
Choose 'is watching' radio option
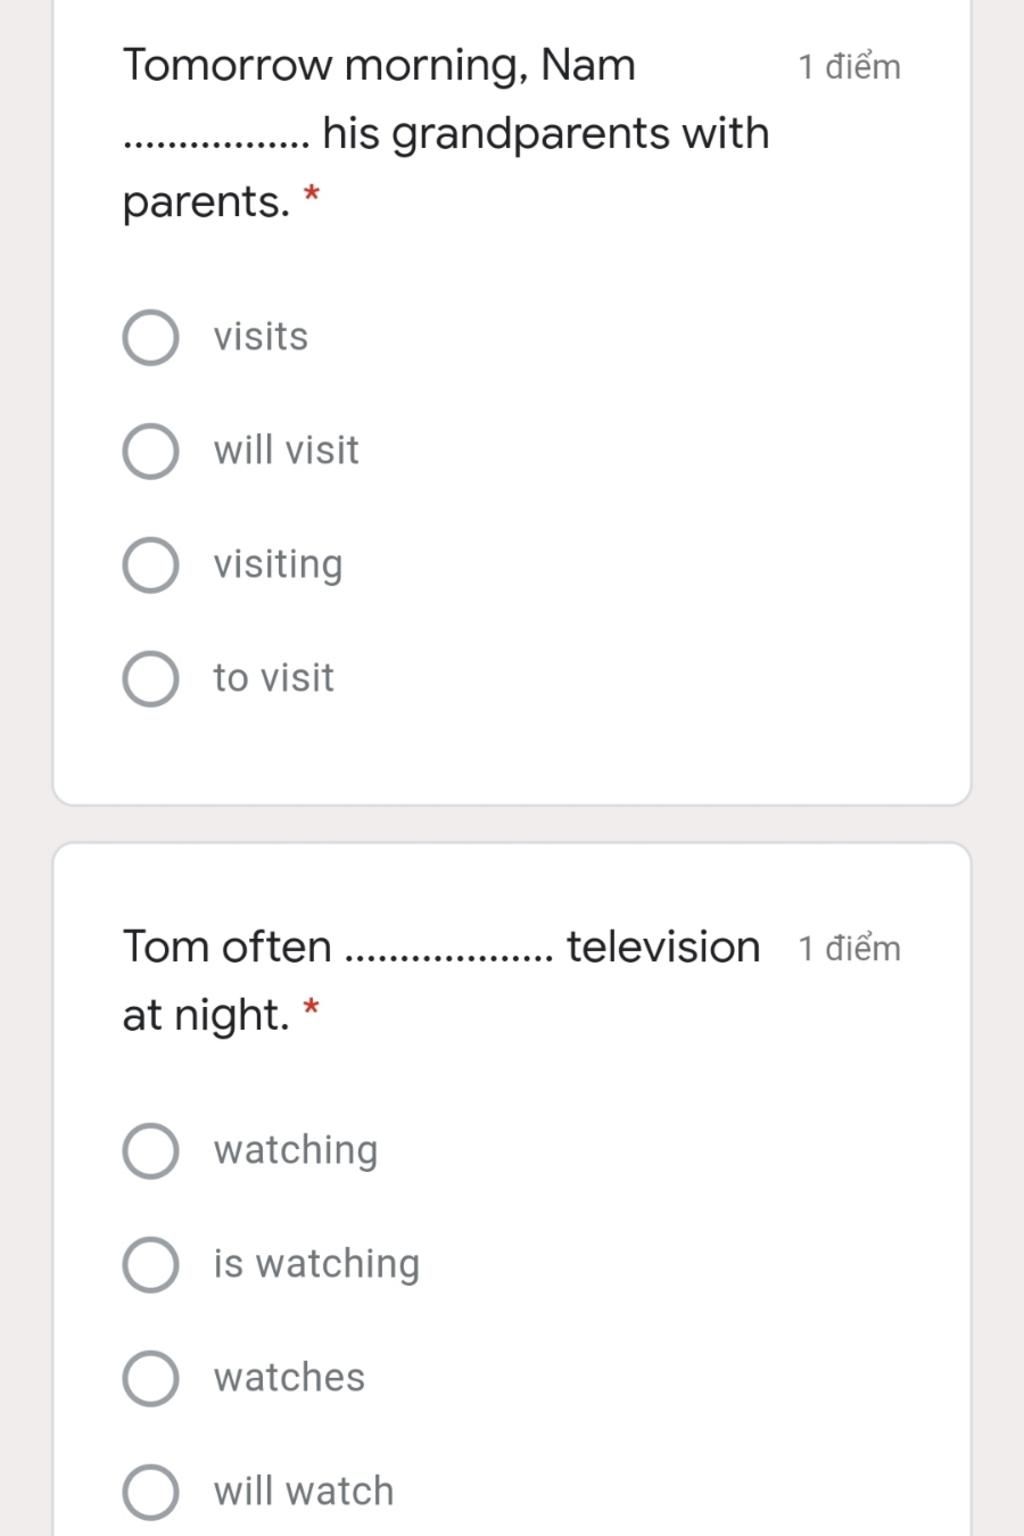point(151,1264)
